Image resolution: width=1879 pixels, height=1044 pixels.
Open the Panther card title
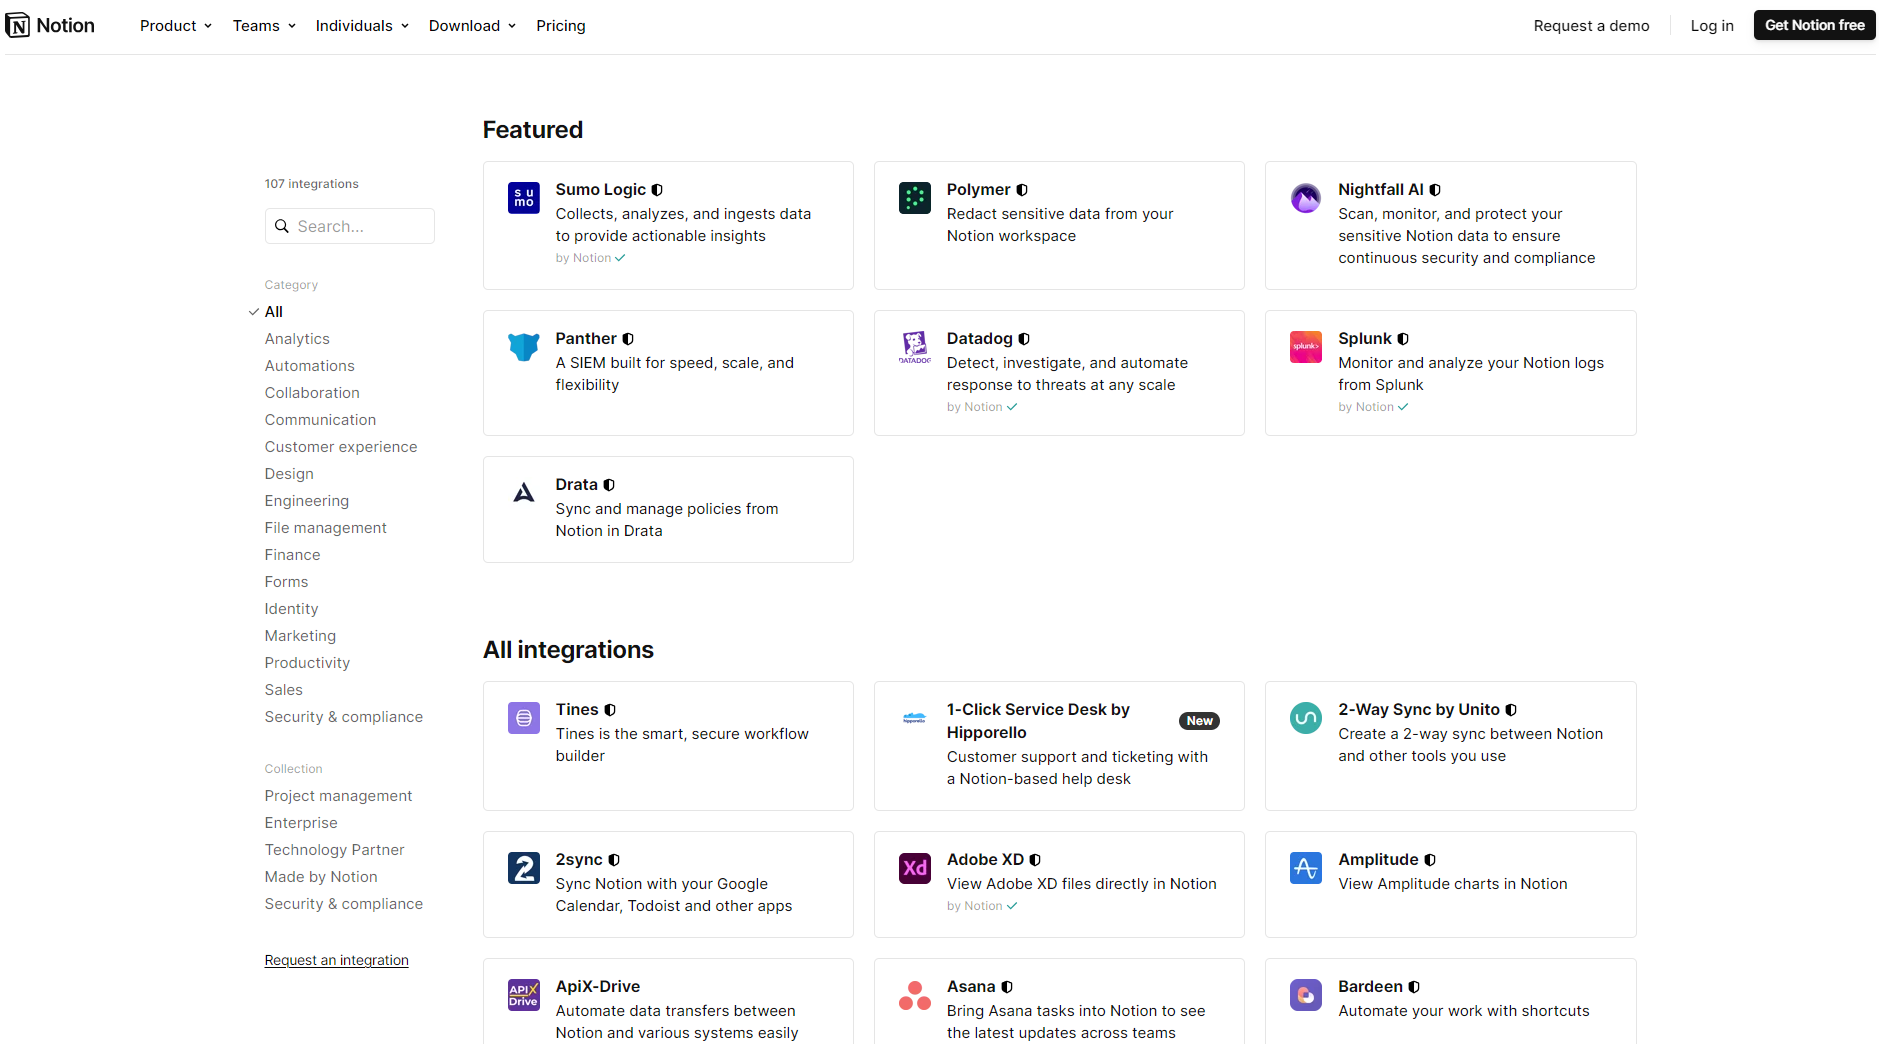[586, 339]
